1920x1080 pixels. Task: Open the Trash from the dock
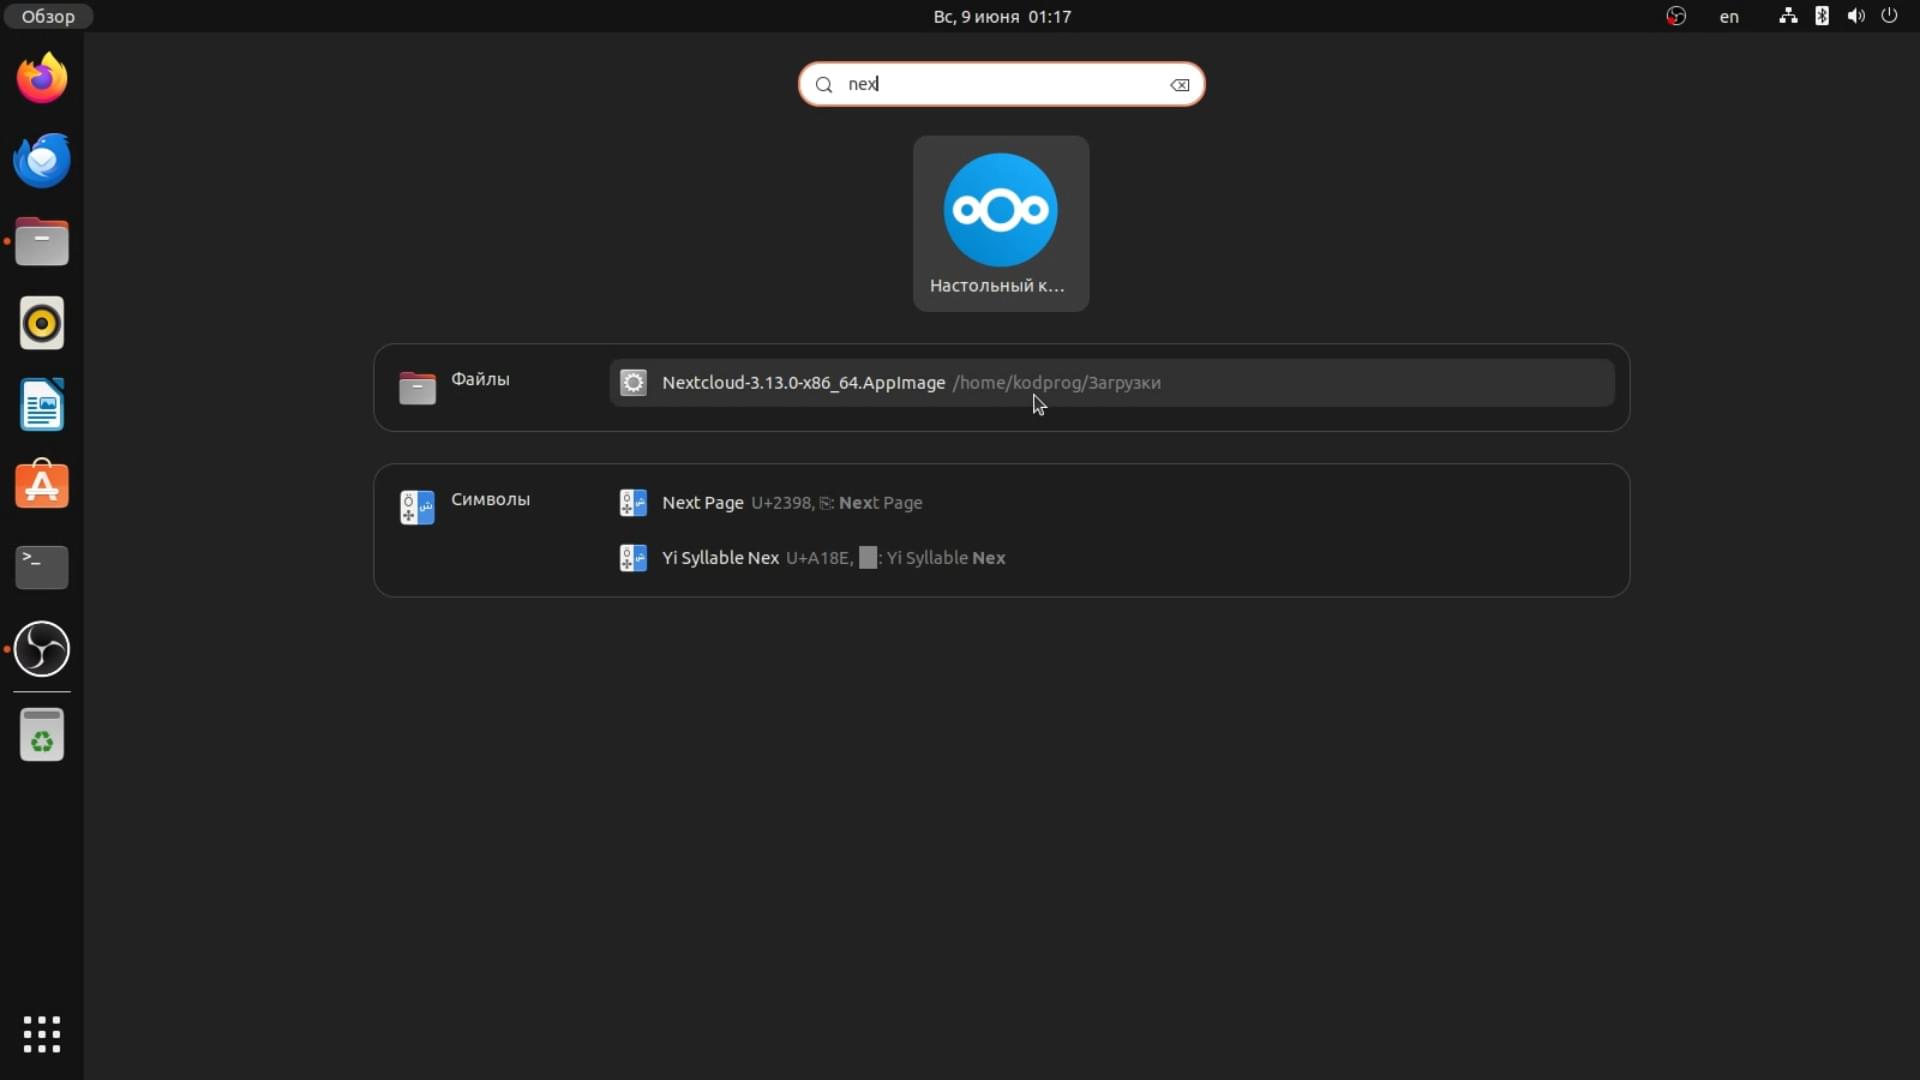click(42, 735)
